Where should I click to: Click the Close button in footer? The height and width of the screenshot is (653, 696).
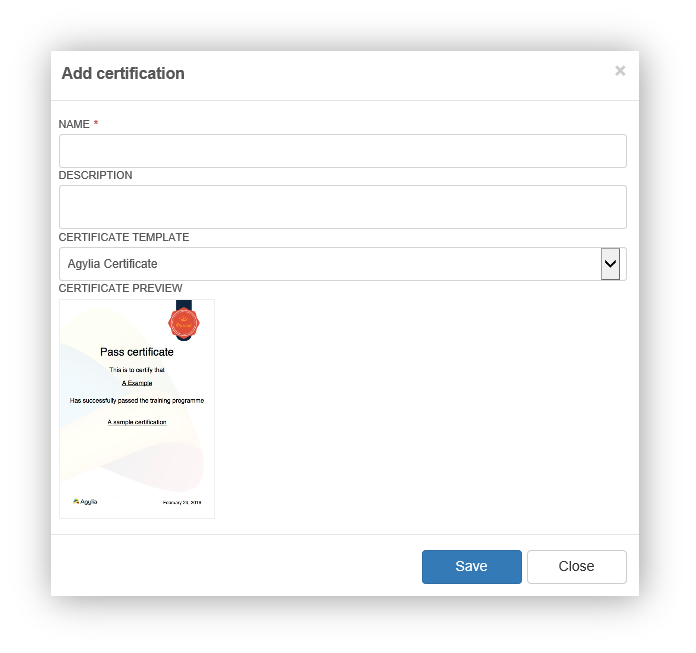[x=577, y=566]
